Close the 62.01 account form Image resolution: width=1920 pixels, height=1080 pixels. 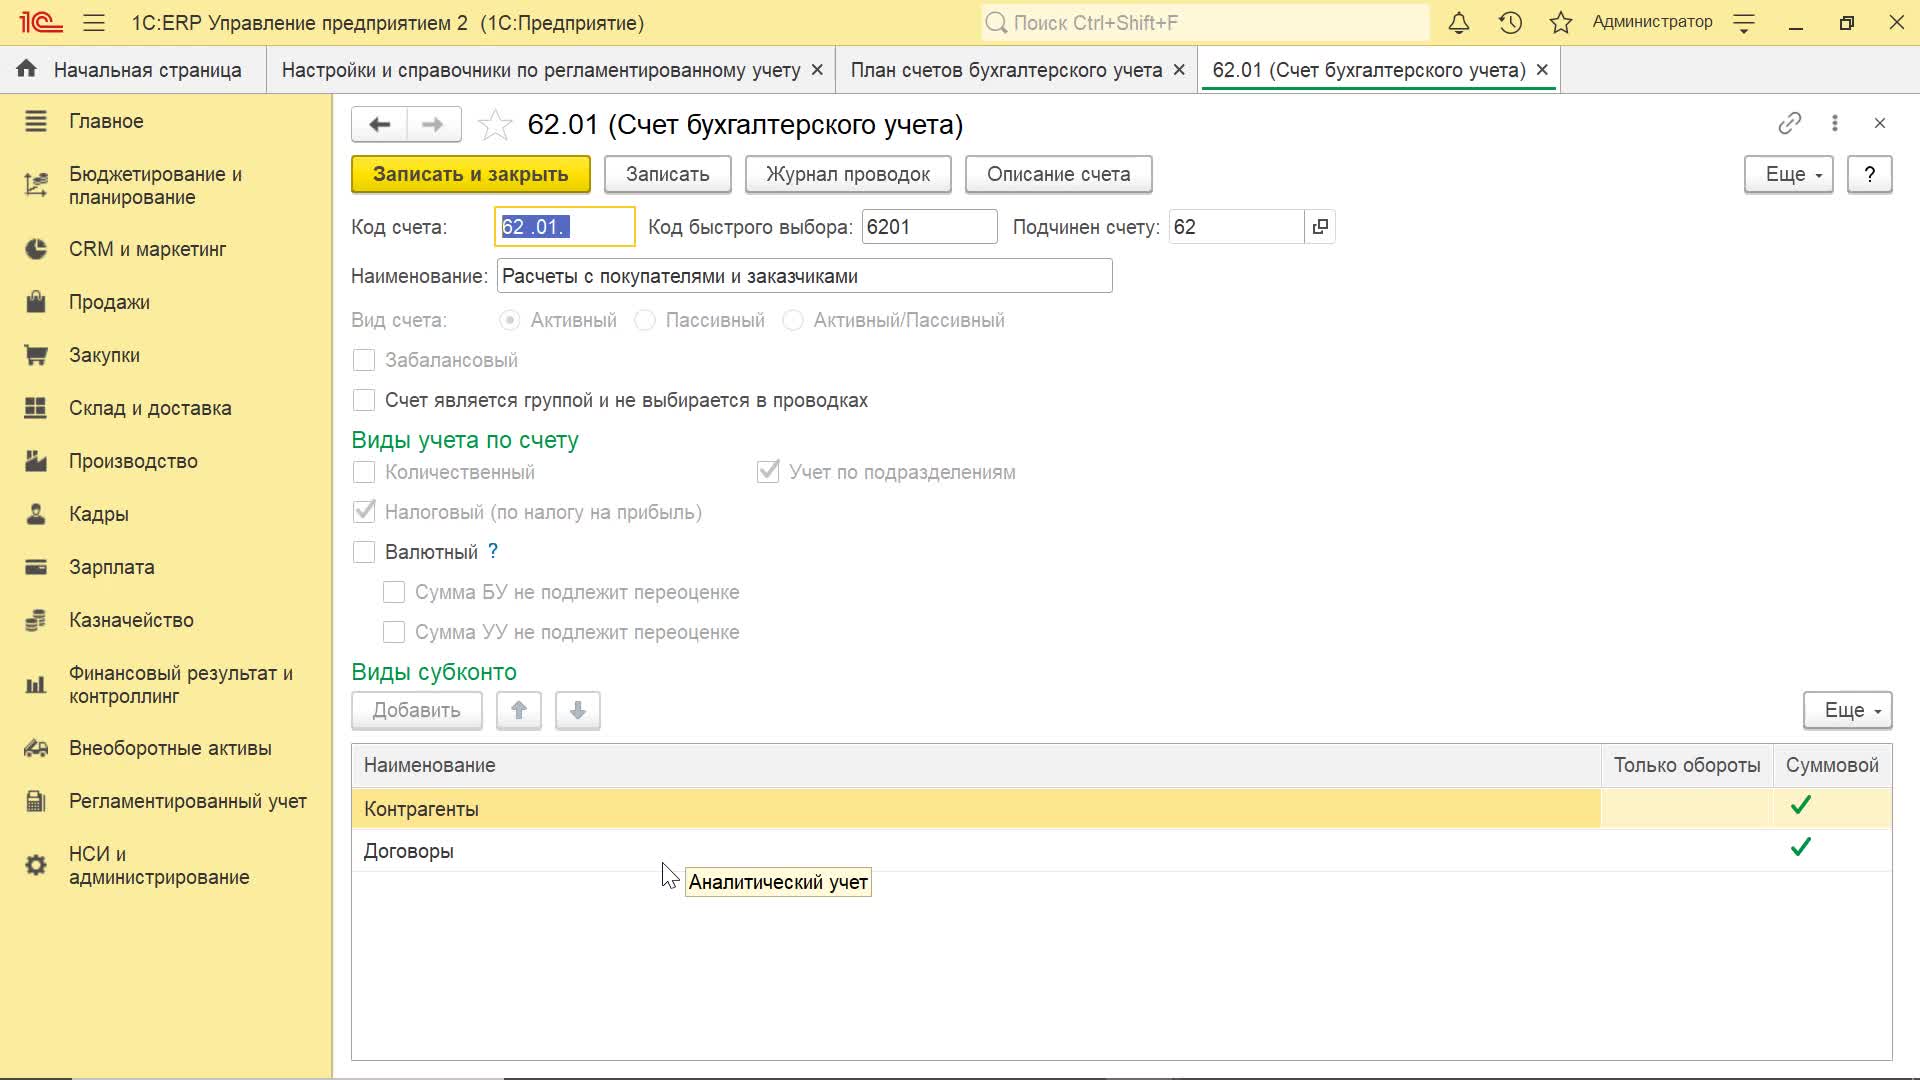[1879, 123]
